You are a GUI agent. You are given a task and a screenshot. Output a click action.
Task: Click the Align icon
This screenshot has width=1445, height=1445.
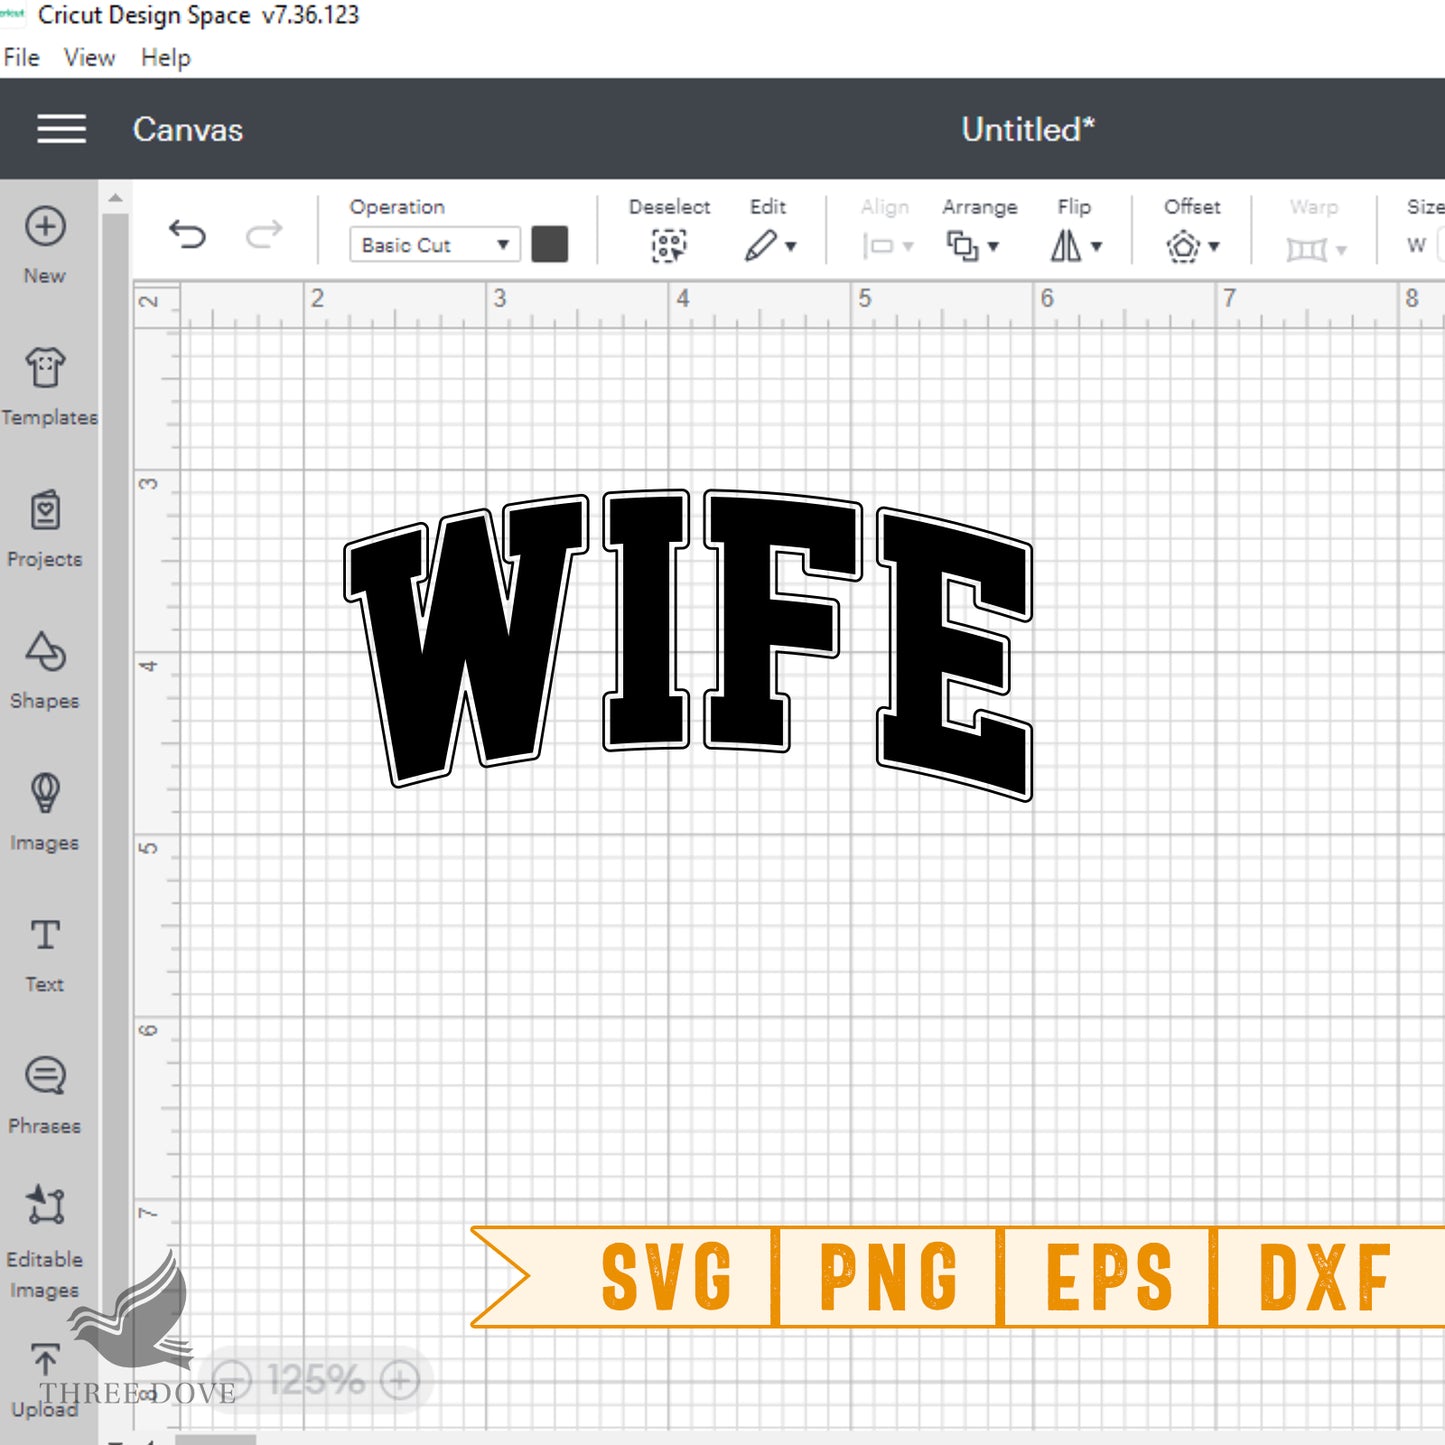(x=877, y=246)
